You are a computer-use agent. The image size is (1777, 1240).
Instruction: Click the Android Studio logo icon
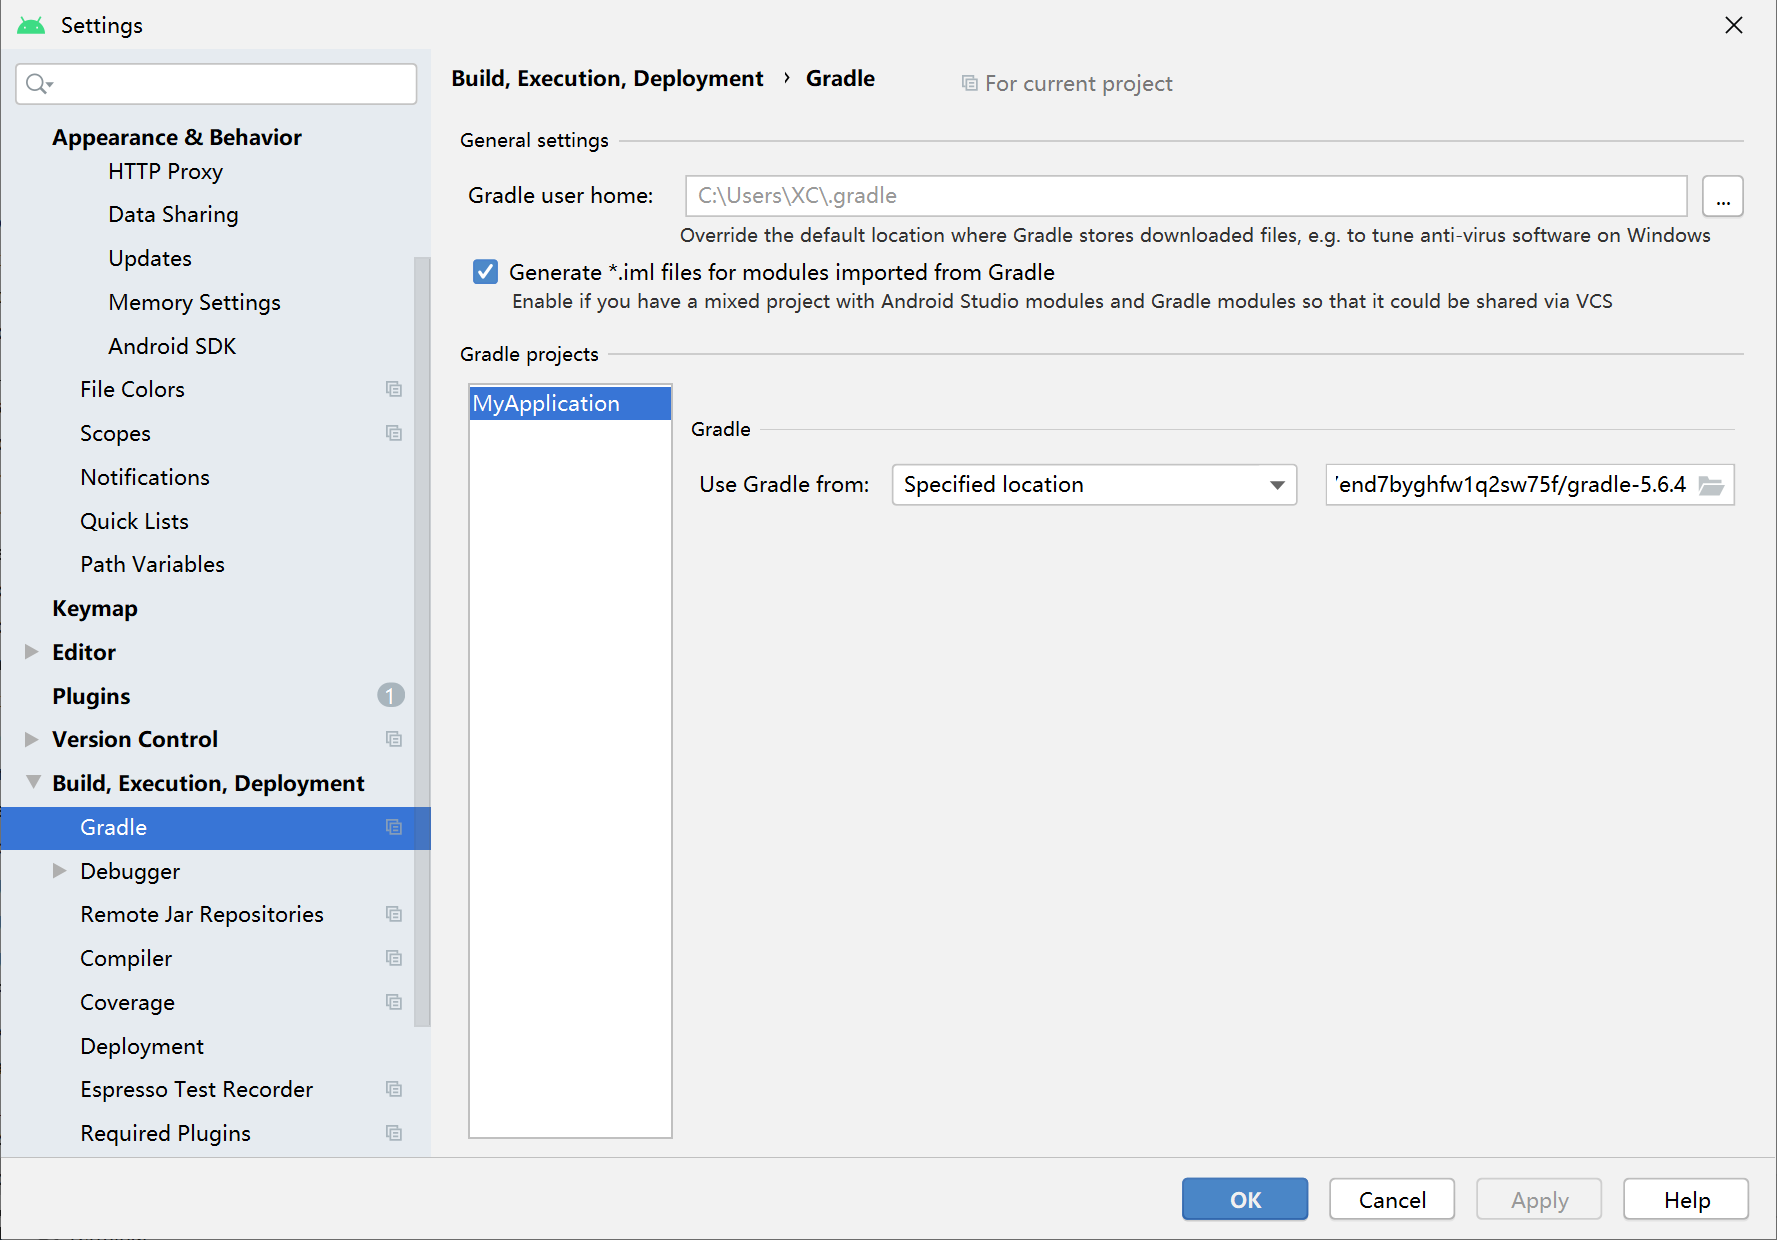point(30,24)
